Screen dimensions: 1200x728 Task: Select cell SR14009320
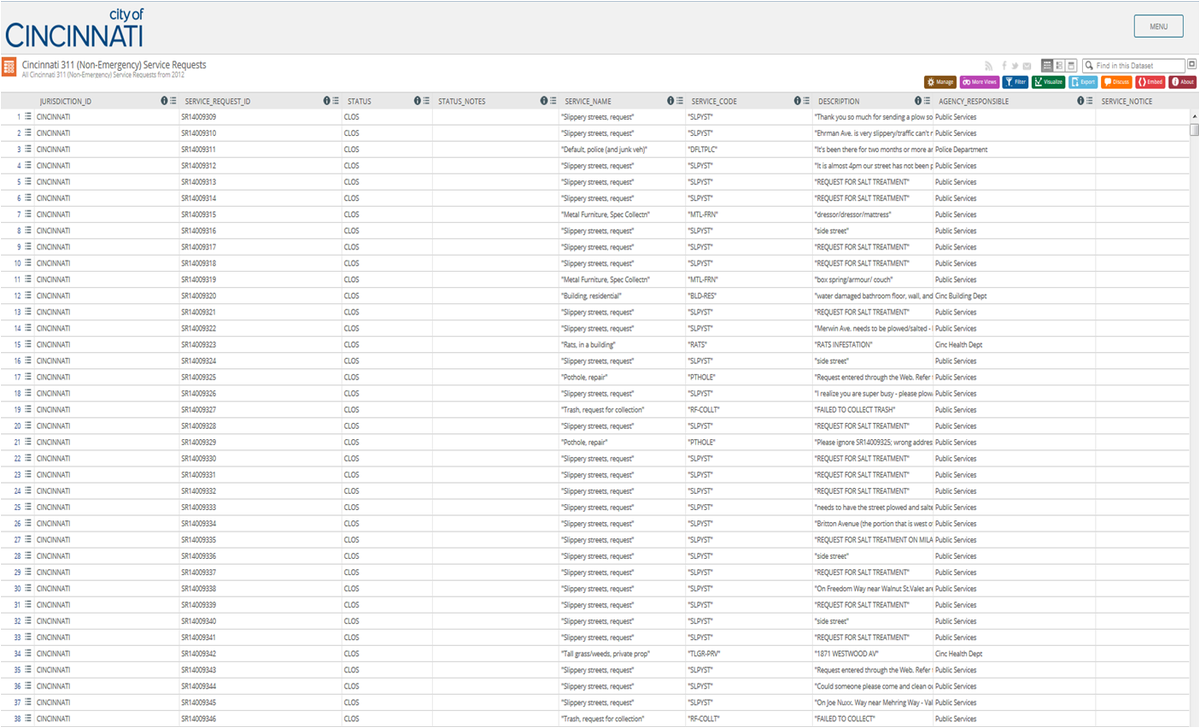coord(199,296)
